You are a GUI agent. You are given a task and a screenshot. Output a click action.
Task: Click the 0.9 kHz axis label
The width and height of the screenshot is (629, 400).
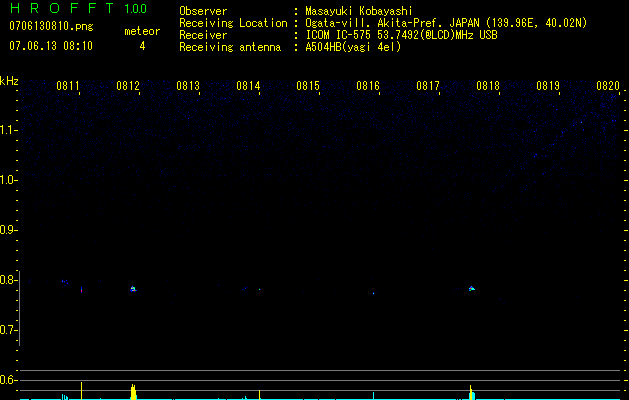tap(8, 230)
